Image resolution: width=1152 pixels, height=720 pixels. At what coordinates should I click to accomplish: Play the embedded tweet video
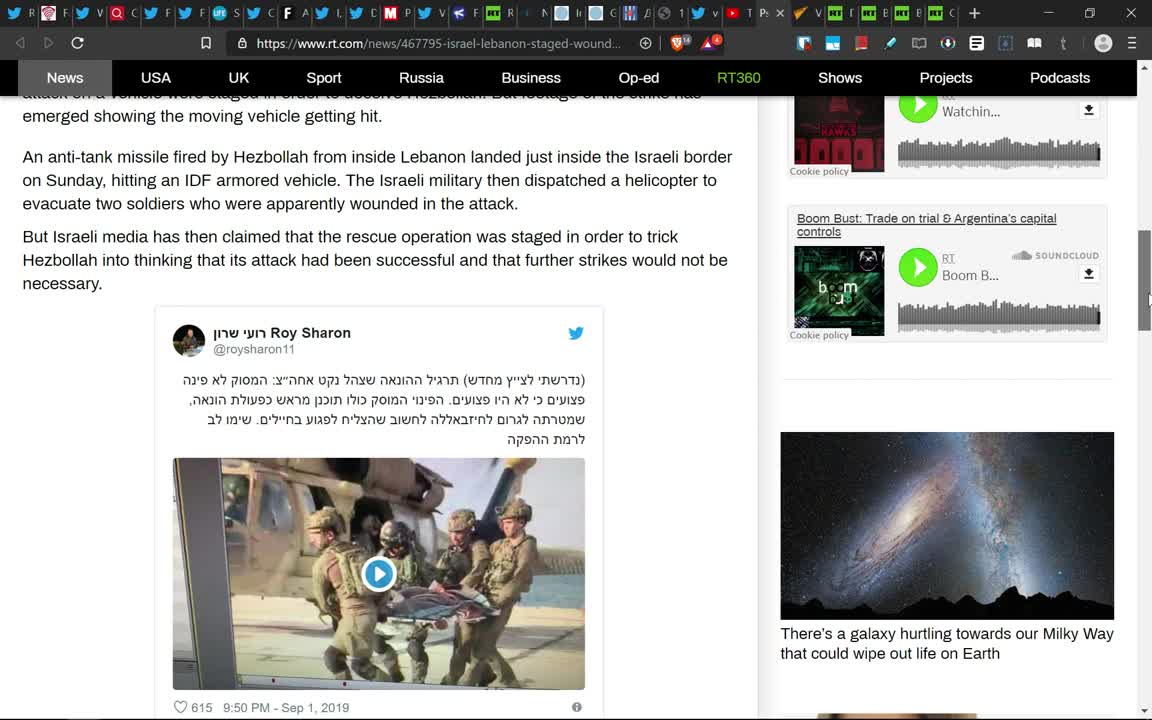click(378, 574)
